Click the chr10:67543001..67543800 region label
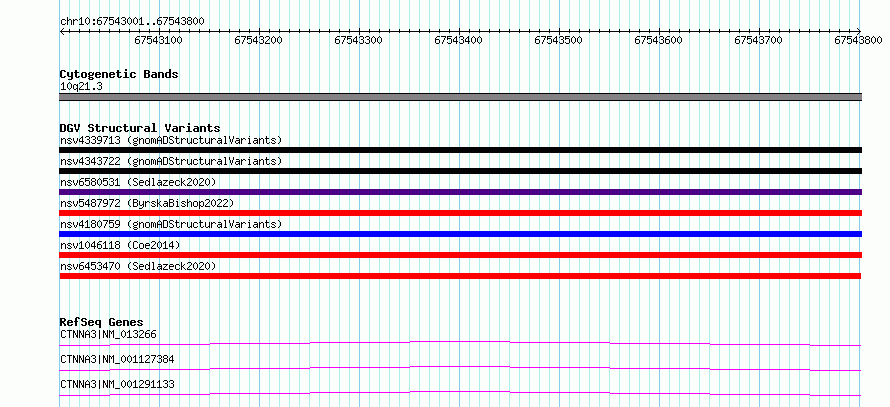Screen dimensions: 890x407 (x=132, y=21)
